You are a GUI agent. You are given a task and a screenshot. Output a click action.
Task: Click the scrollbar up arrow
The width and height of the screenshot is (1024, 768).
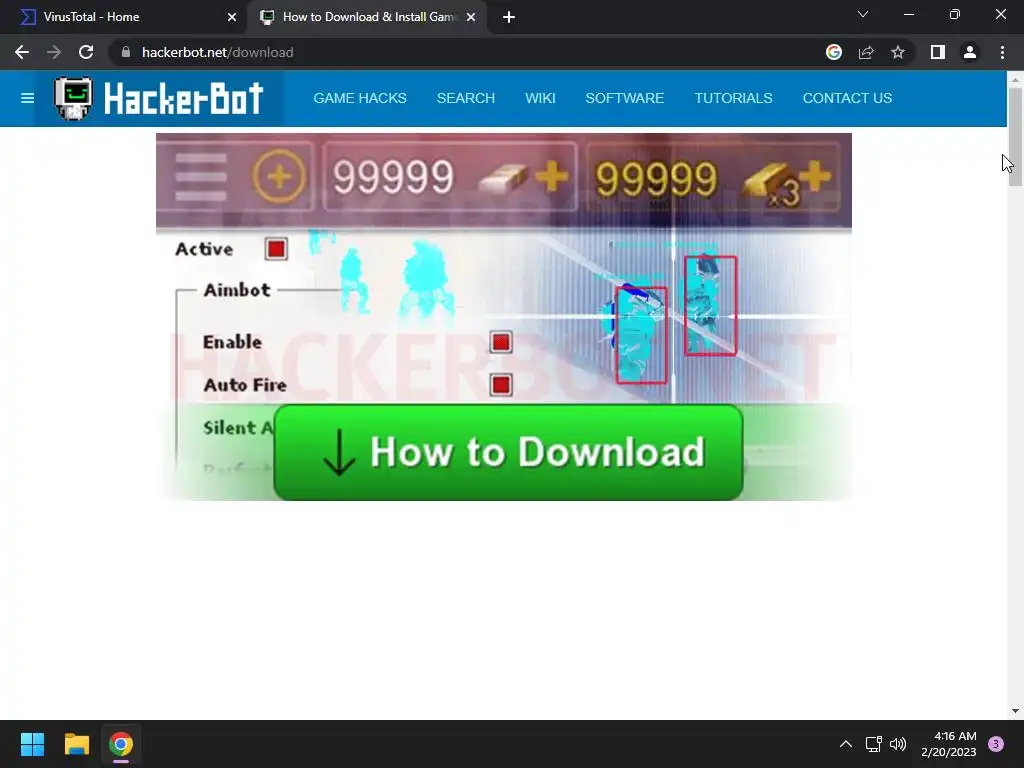click(x=1015, y=79)
